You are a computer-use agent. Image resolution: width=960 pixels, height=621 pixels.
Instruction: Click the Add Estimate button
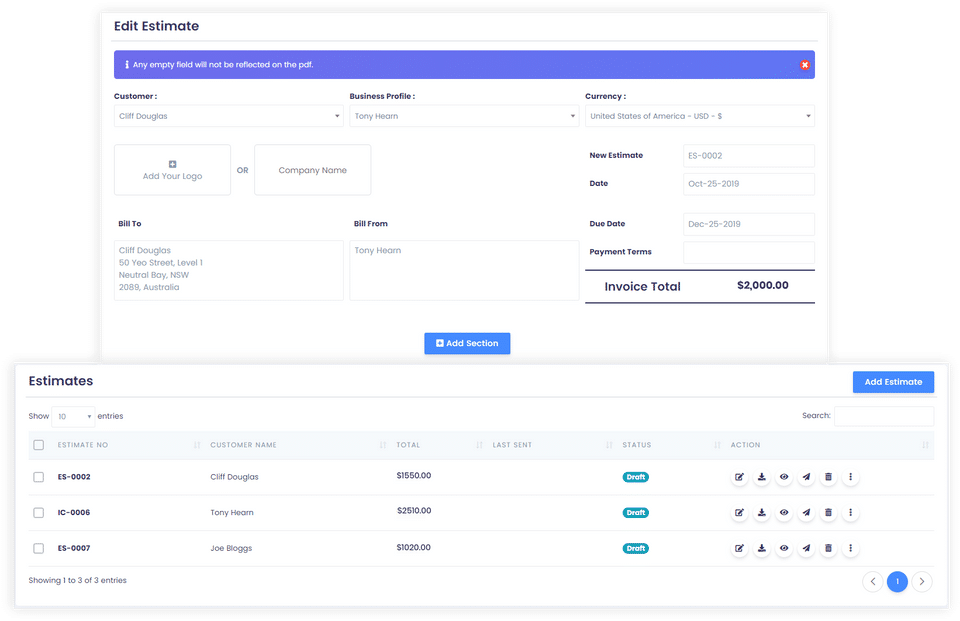893,382
